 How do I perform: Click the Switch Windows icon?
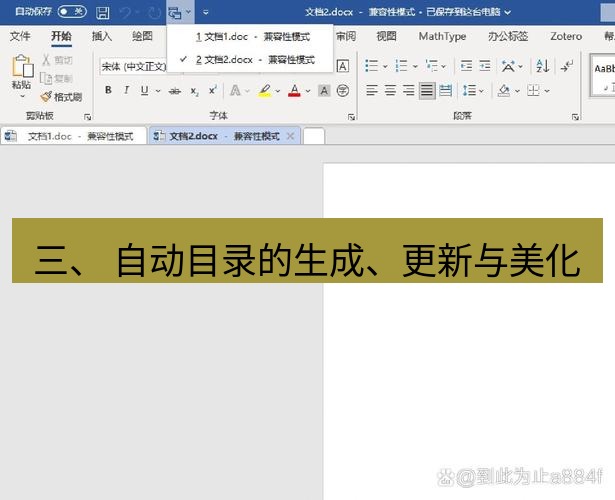point(174,13)
